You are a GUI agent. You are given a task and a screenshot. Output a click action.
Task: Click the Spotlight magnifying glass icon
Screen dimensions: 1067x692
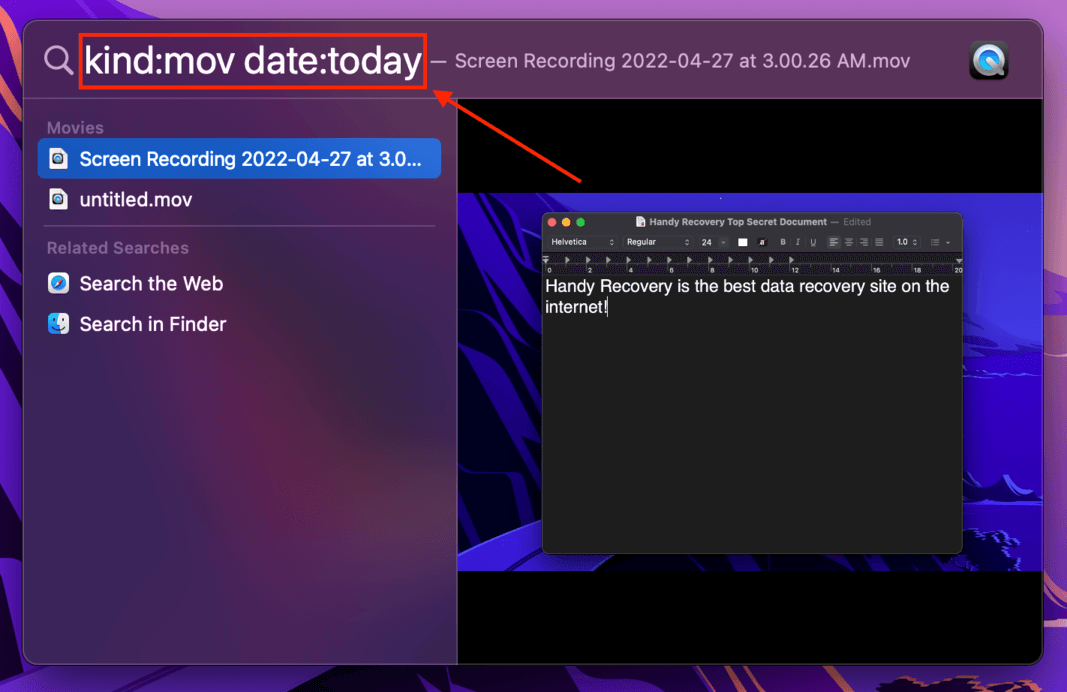click(59, 61)
